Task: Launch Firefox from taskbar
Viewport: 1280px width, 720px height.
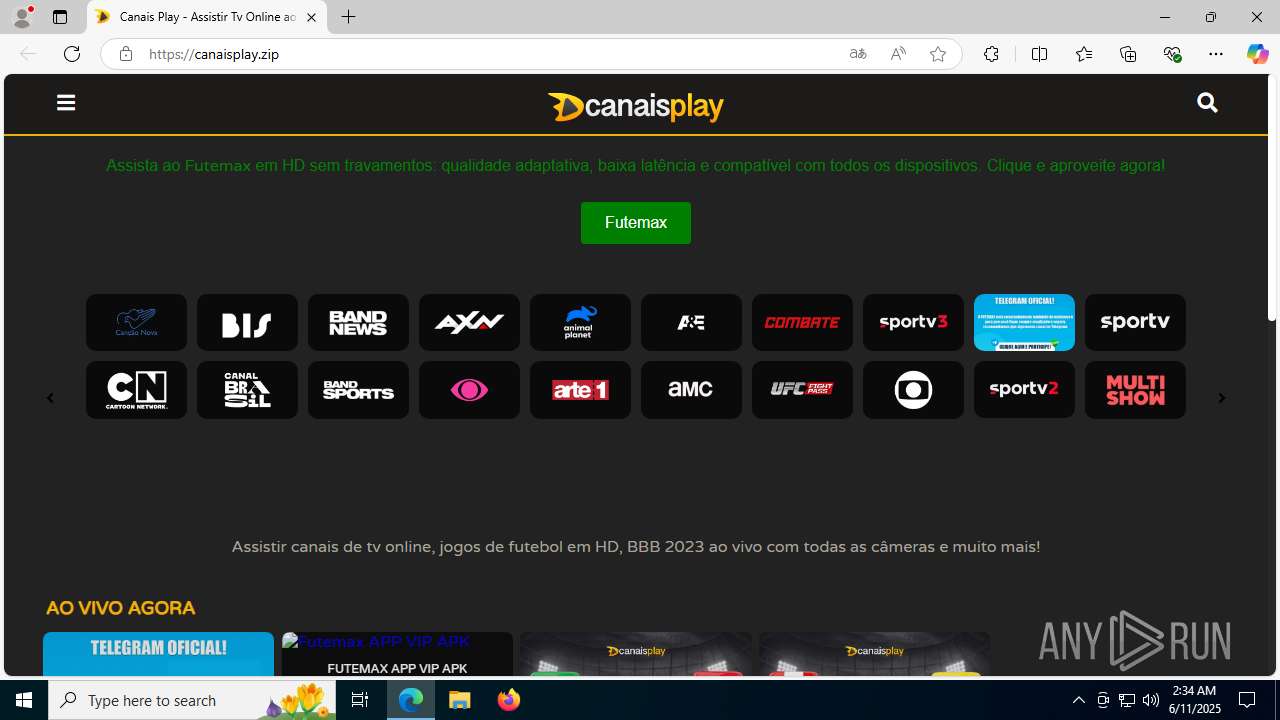Action: 509,700
